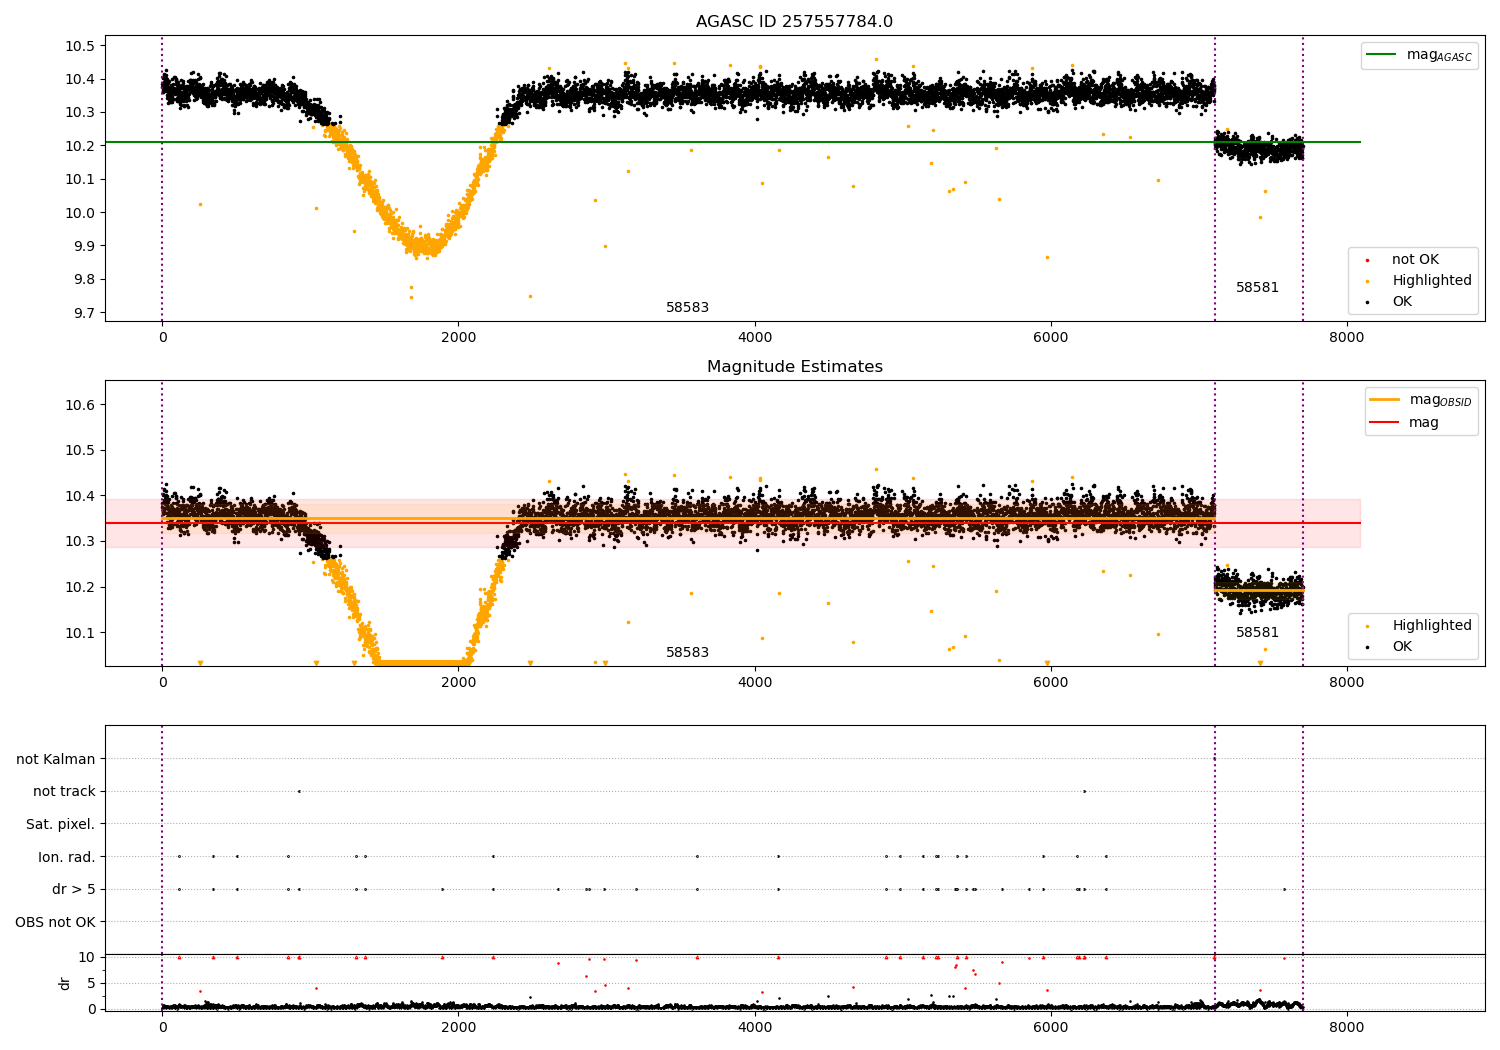Click the 8000 x-axis tick of bottom plot

1346,1027
